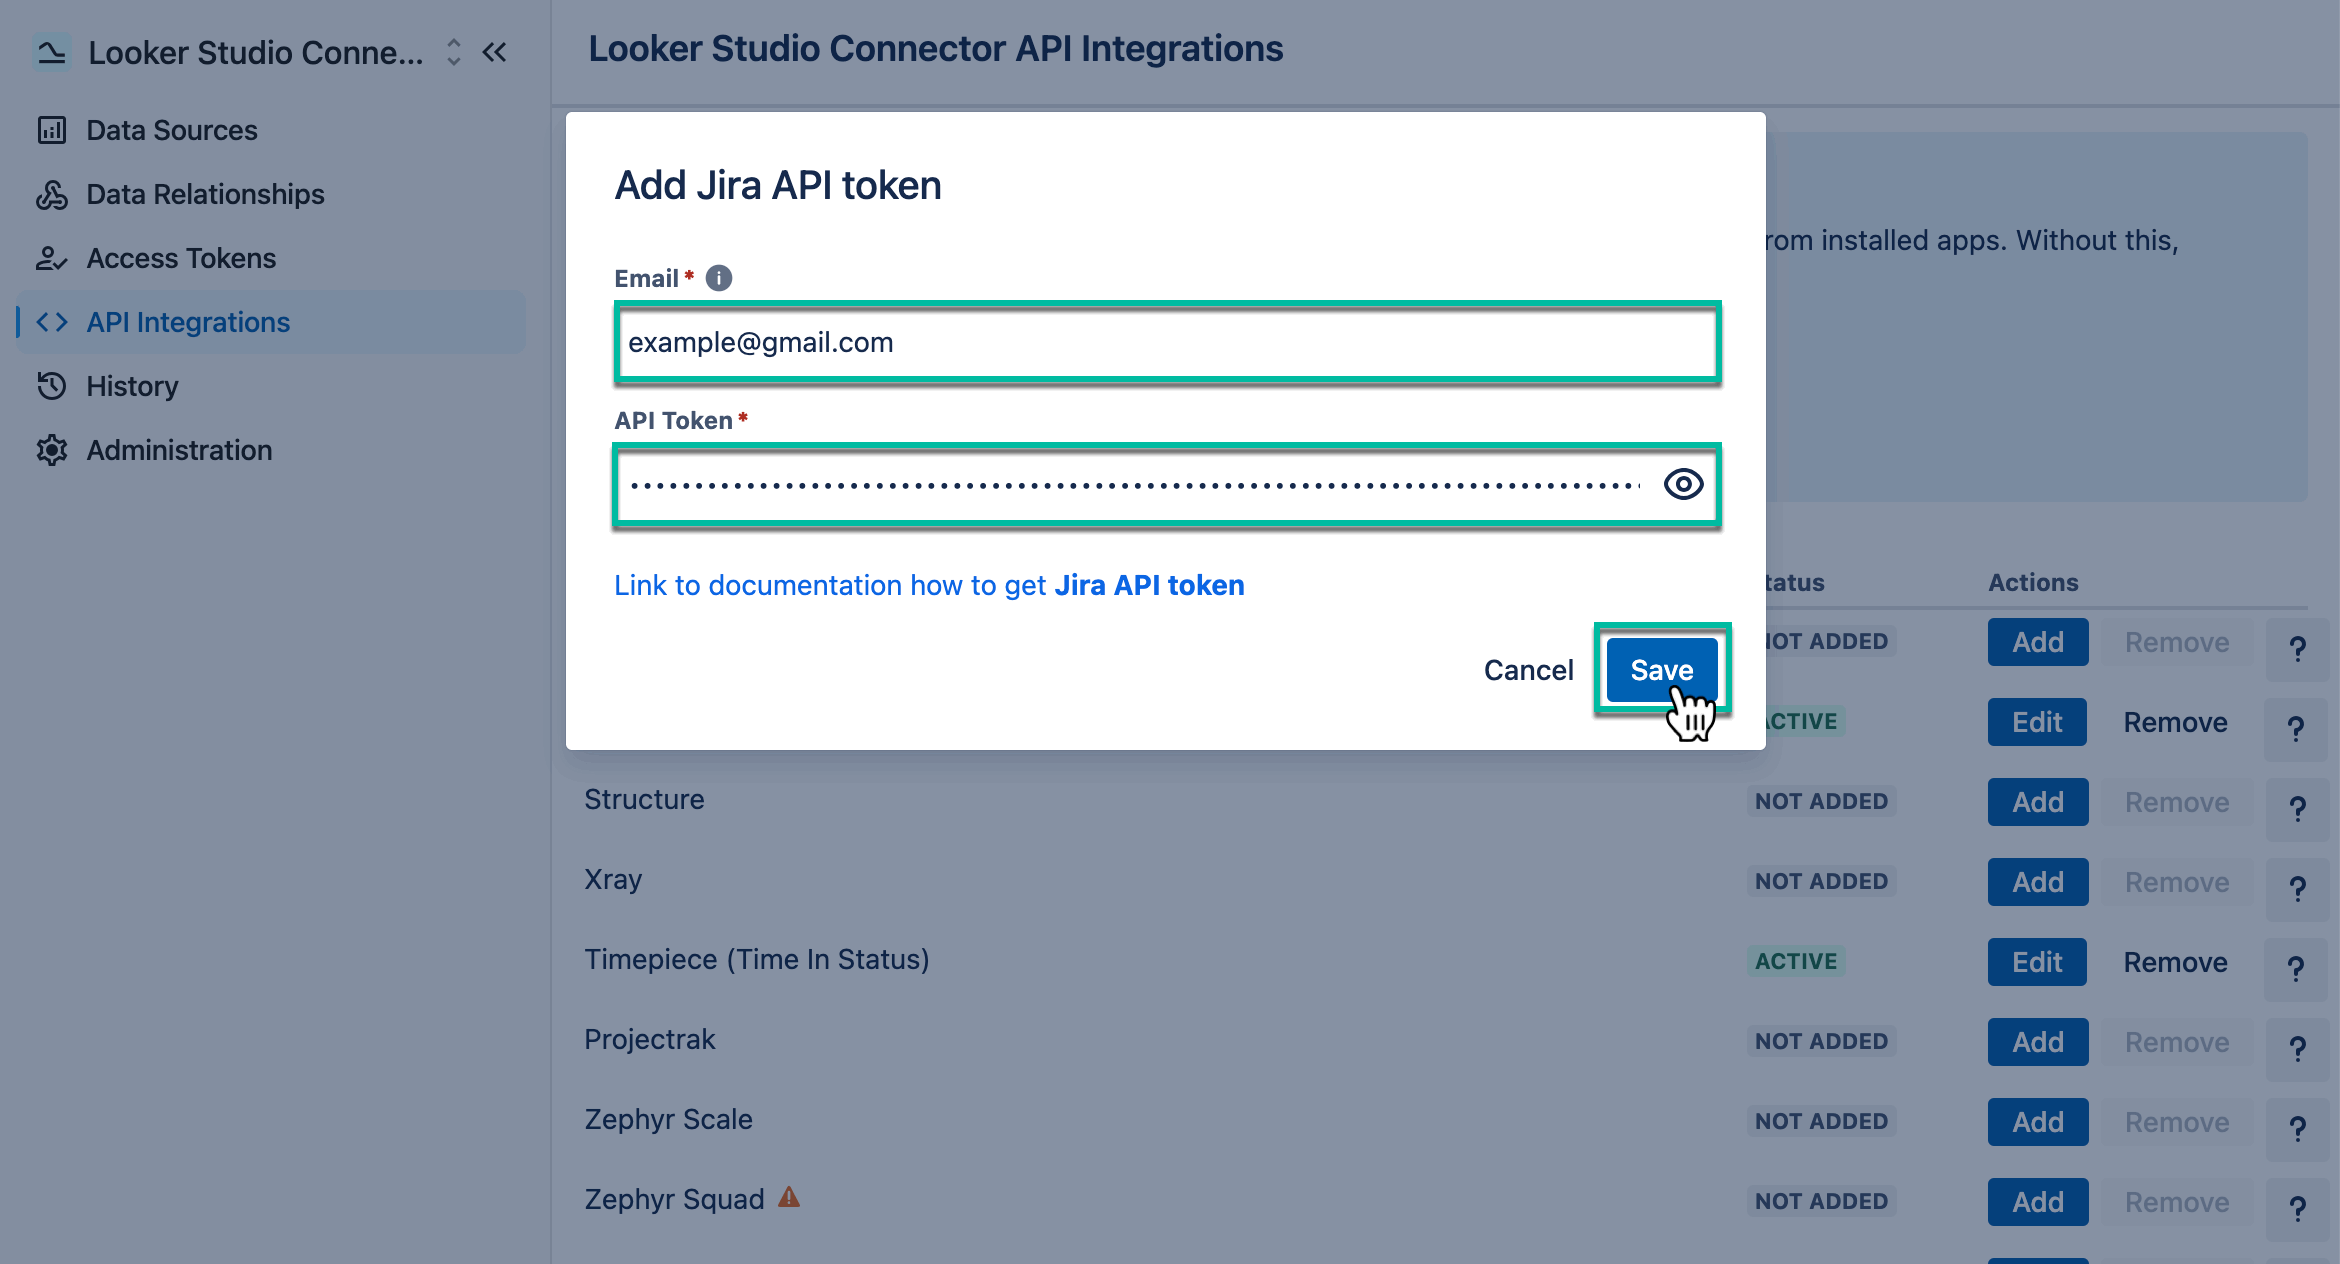The width and height of the screenshot is (2340, 1264).
Task: Collapse the sidebar with the double chevron
Action: 495,52
